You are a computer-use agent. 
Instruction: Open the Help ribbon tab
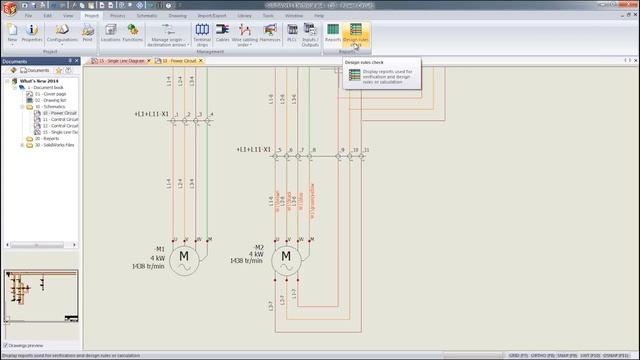pyautogui.click(x=319, y=16)
